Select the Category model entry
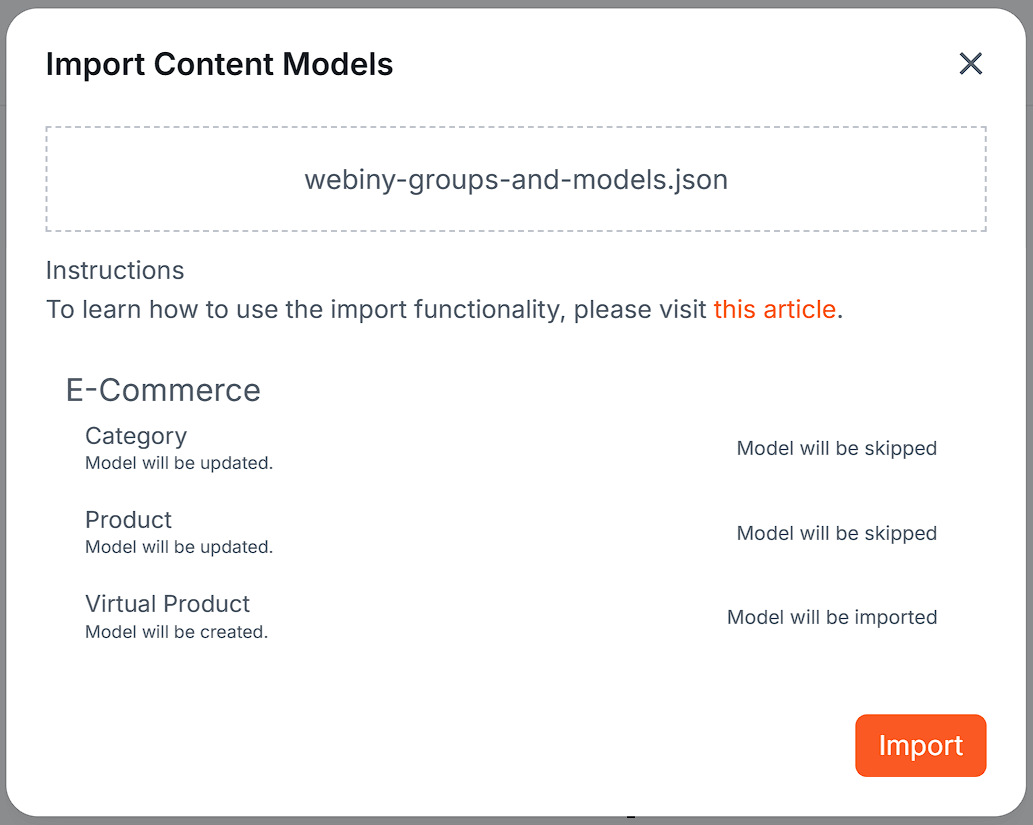The width and height of the screenshot is (1033, 825). (x=136, y=436)
